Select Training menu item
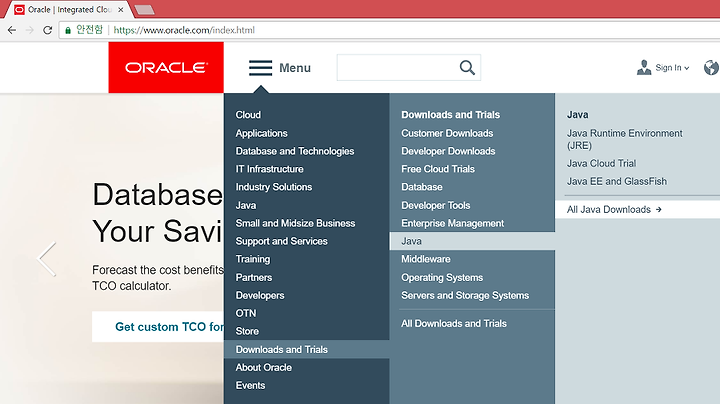This screenshot has width=720, height=404. coord(253,259)
